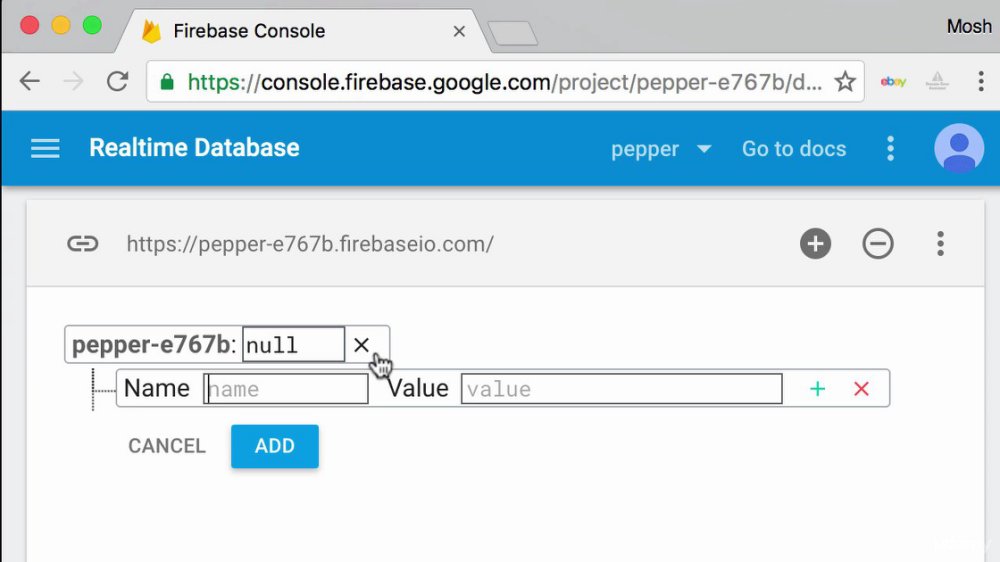Open database options three-dot menu
The image size is (1000, 562).
click(940, 244)
